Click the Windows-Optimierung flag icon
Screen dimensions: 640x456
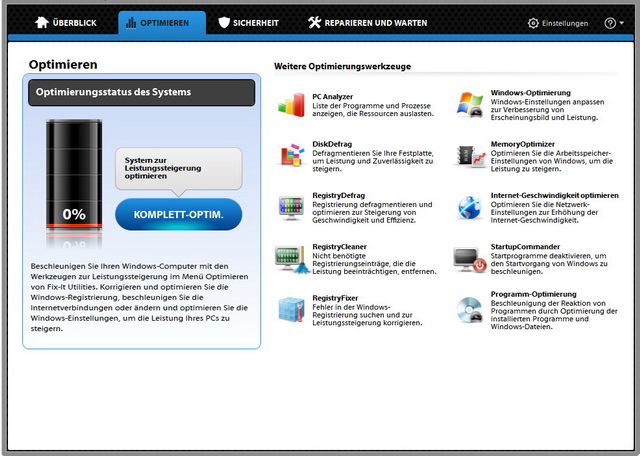click(x=470, y=105)
